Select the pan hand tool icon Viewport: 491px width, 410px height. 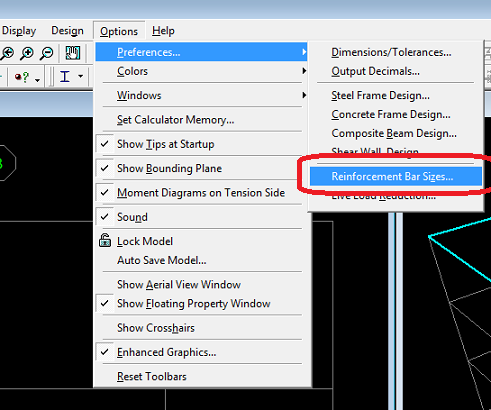coord(72,53)
